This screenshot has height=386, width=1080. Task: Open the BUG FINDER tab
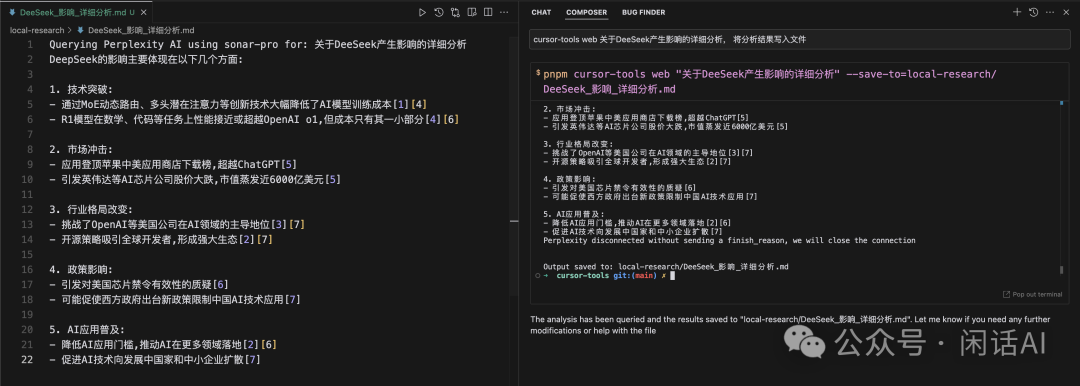point(643,12)
